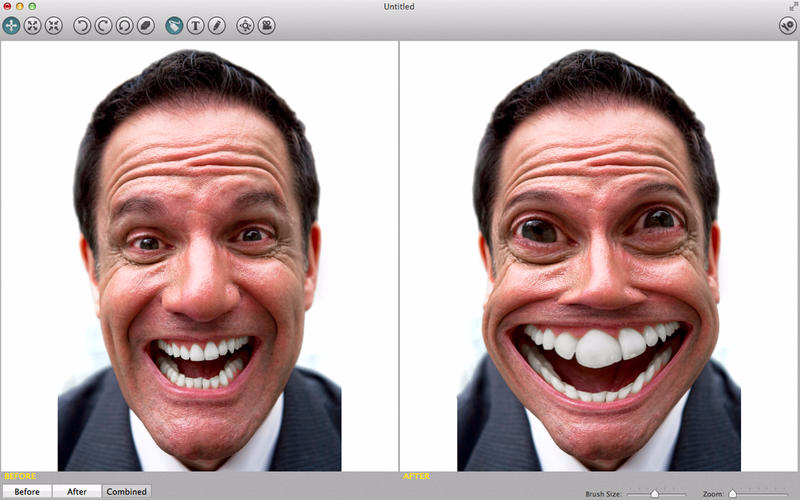Click the movie camera icon
Image resolution: width=800 pixels, height=500 pixels.
click(x=266, y=25)
